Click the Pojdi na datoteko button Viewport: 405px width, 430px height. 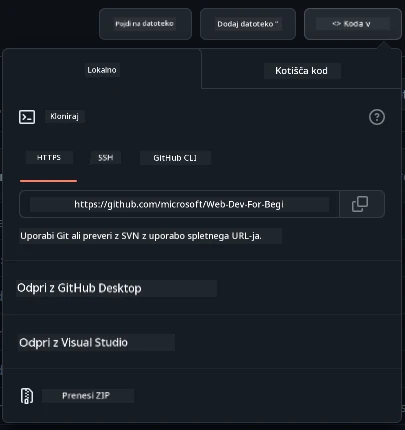point(145,24)
